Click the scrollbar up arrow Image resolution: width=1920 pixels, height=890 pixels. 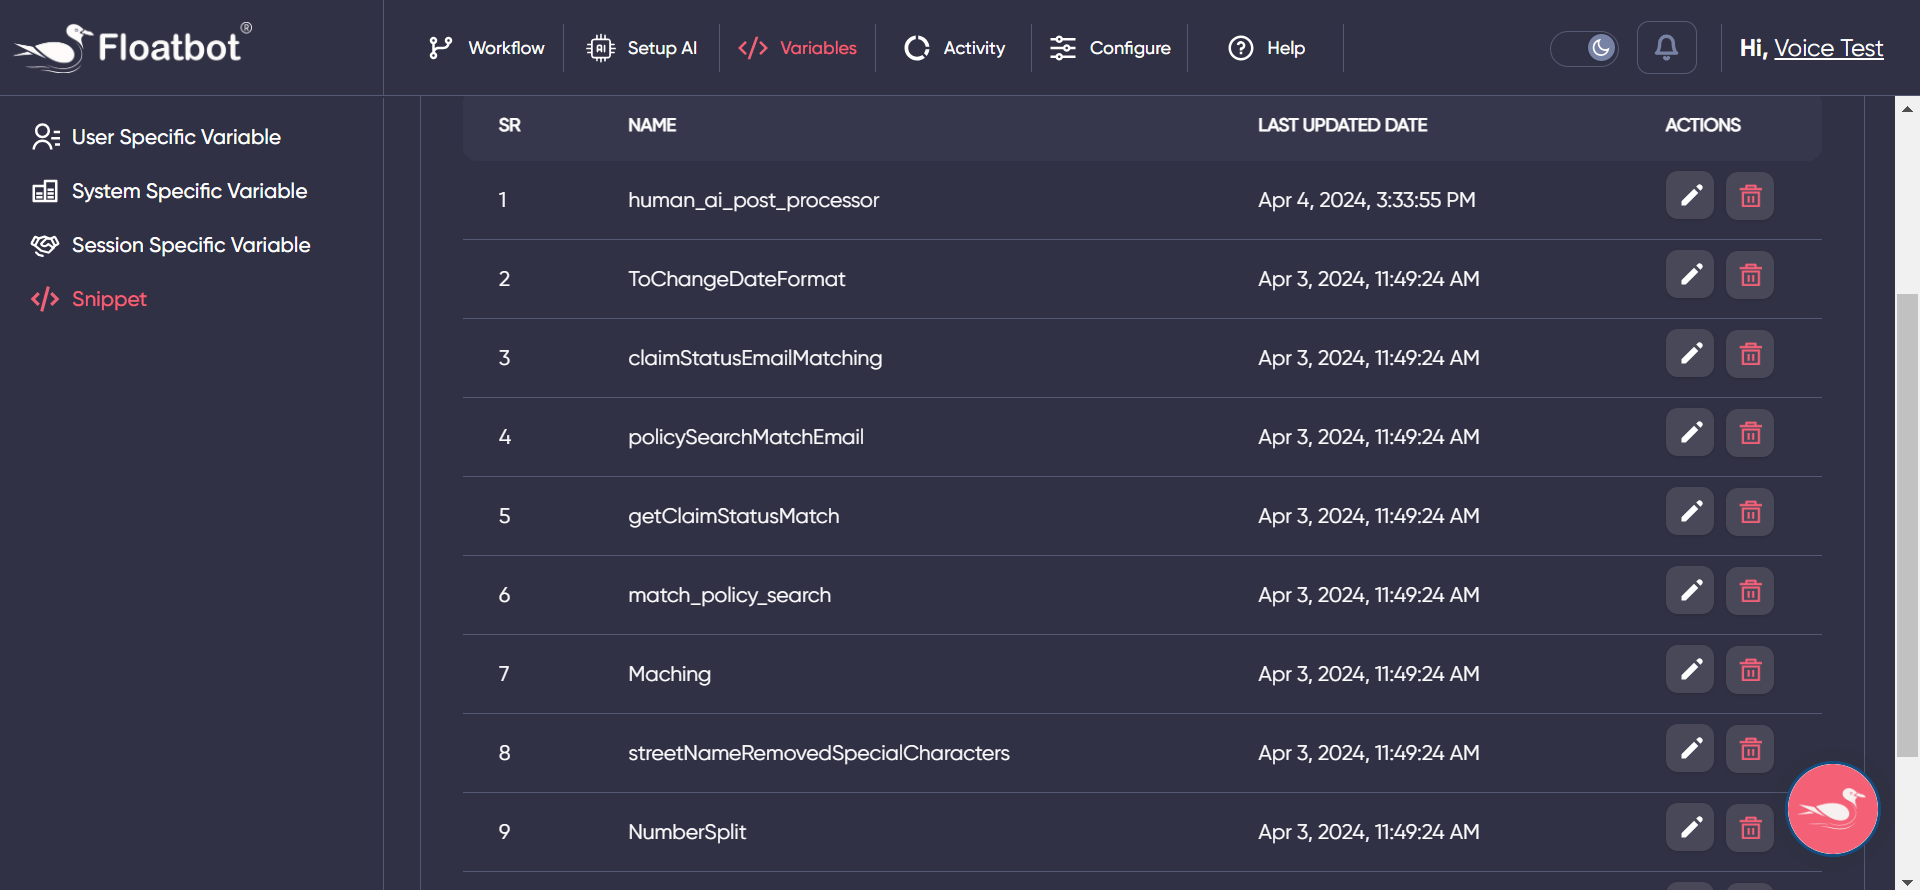(x=1907, y=108)
